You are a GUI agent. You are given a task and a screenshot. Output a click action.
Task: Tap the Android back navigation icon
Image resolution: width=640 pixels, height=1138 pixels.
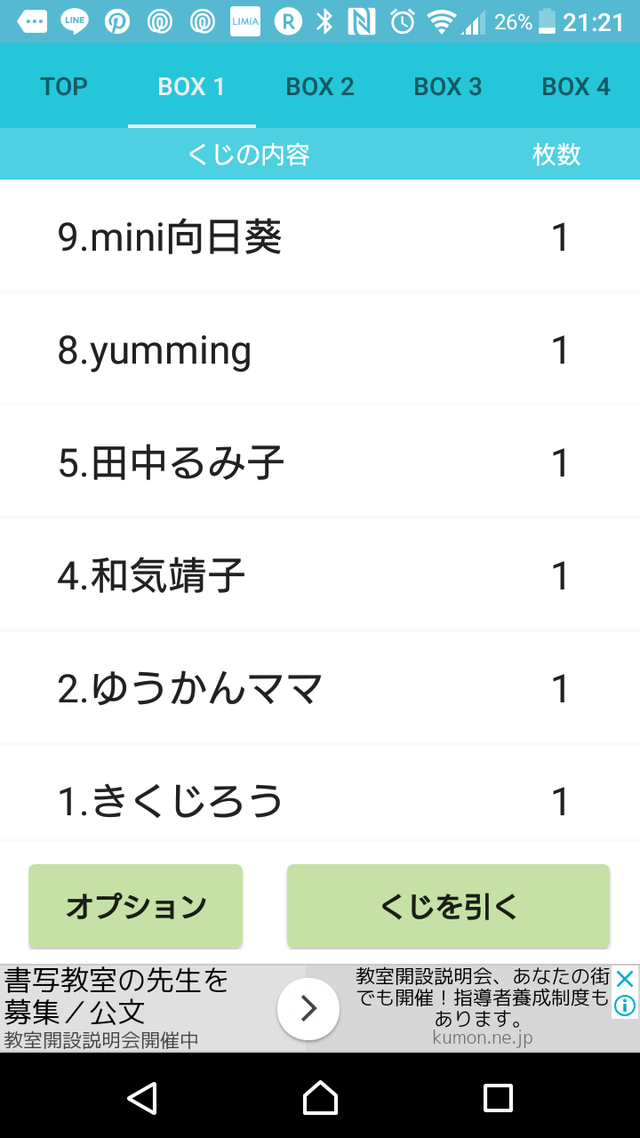click(x=142, y=1097)
